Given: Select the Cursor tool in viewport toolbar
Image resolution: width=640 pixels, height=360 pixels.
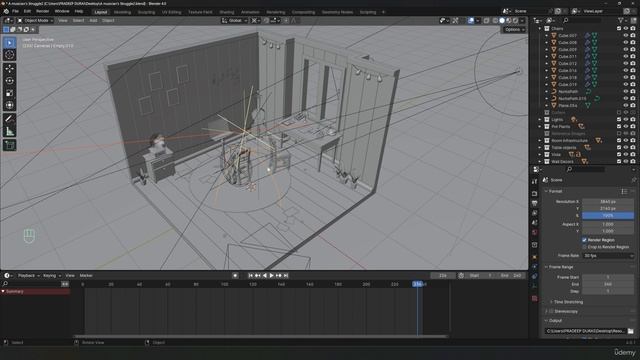Looking at the screenshot, I should pyautogui.click(x=9, y=55).
